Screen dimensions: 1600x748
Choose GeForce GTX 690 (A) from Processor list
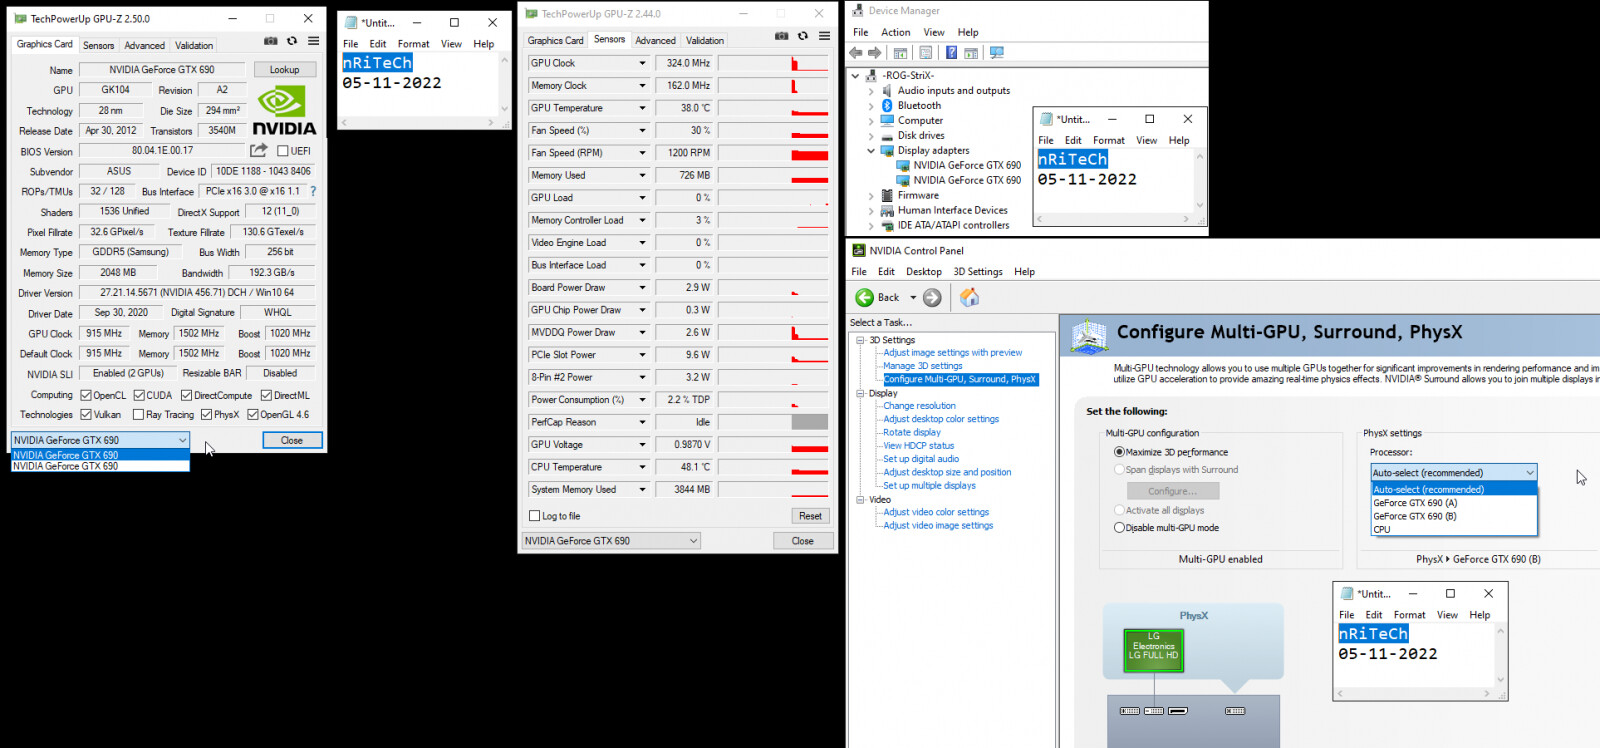(x=1415, y=503)
